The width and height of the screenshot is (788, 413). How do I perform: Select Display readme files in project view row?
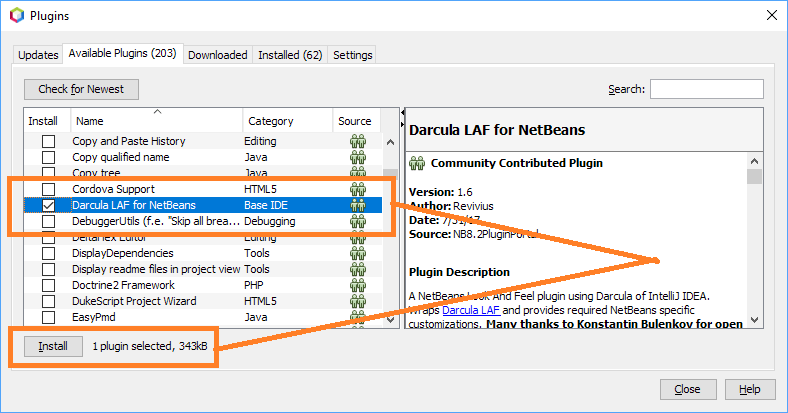point(203,269)
